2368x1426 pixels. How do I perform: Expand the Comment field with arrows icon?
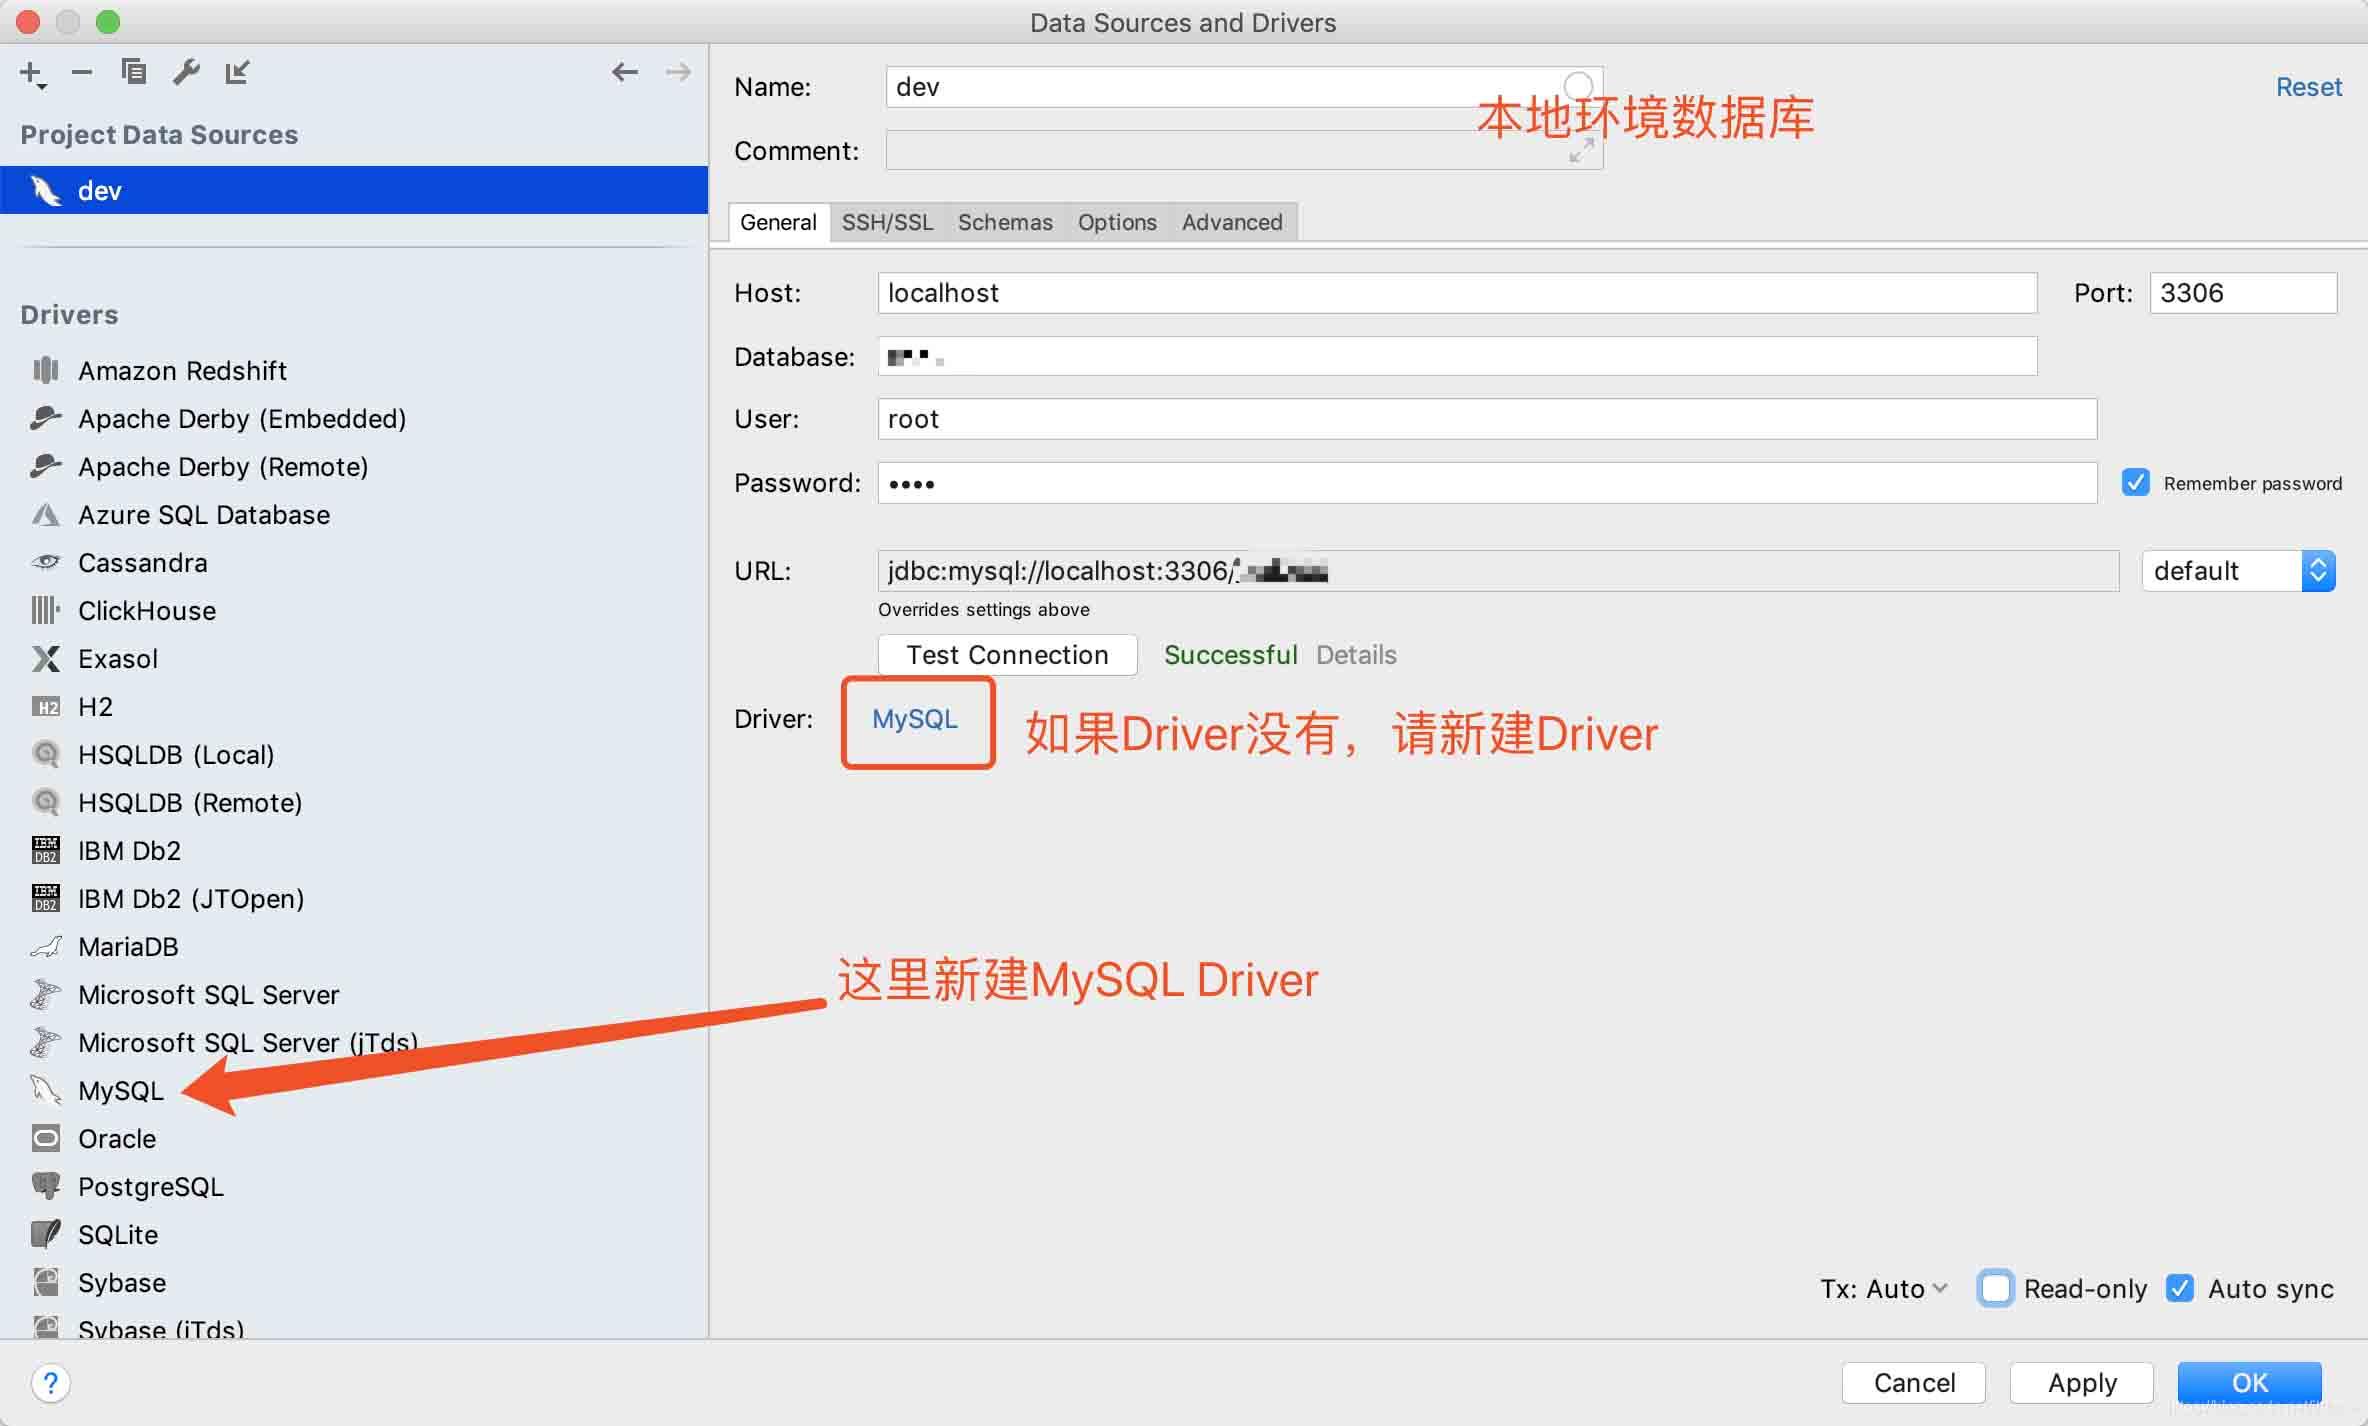click(x=1581, y=151)
